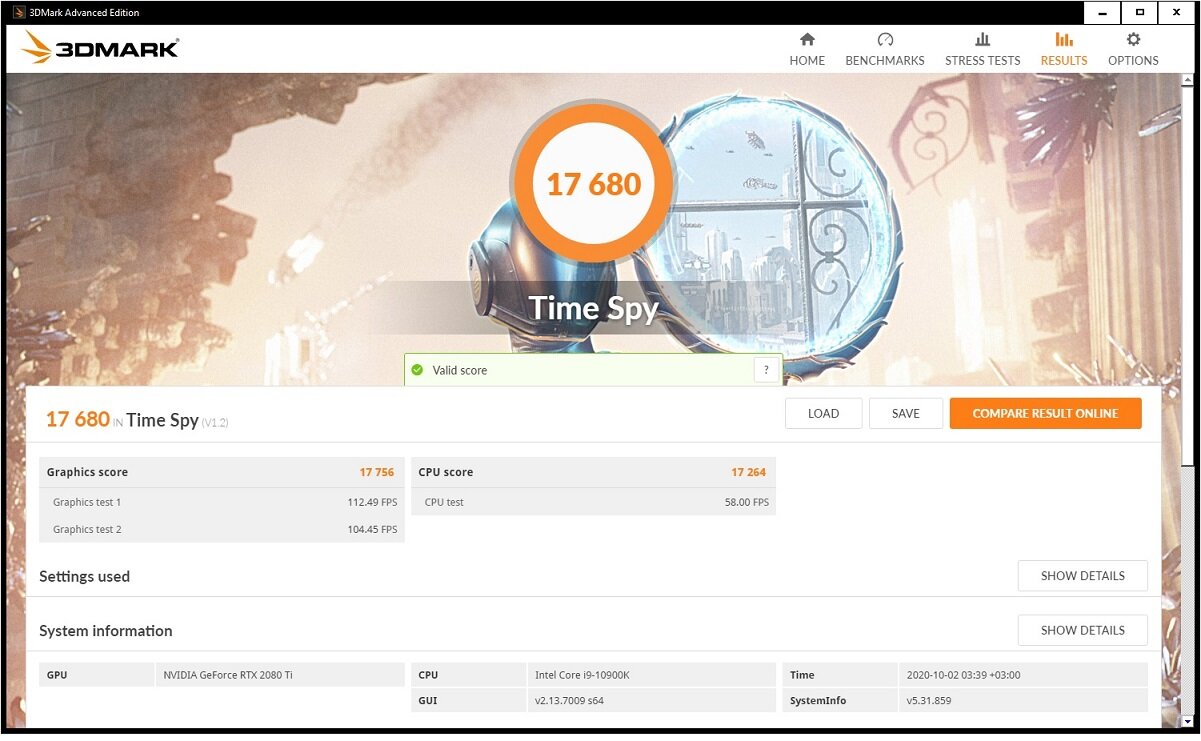1201x741 pixels.
Task: Open the OPTIONS tab
Action: pyautogui.click(x=1133, y=49)
